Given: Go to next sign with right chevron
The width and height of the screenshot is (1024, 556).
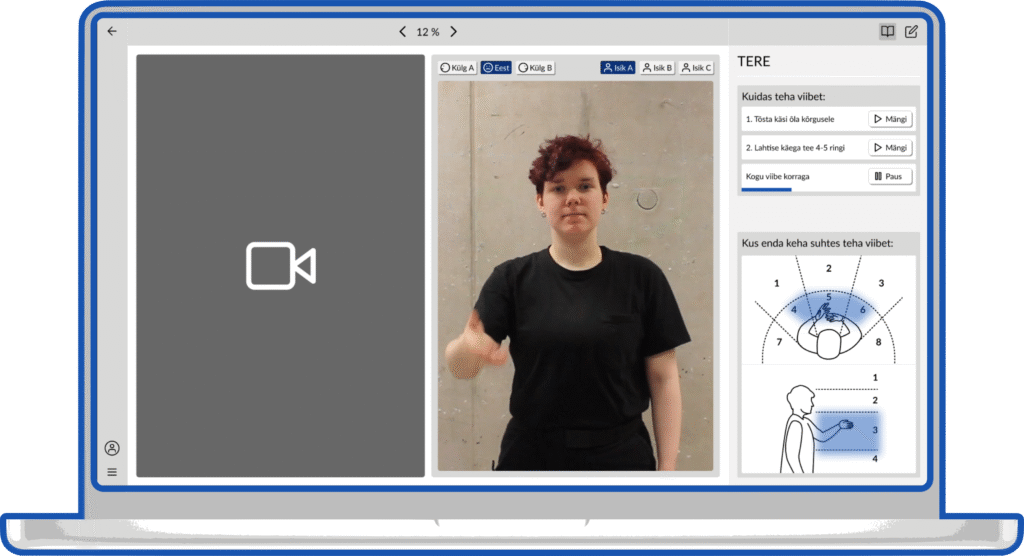Looking at the screenshot, I should [x=454, y=32].
